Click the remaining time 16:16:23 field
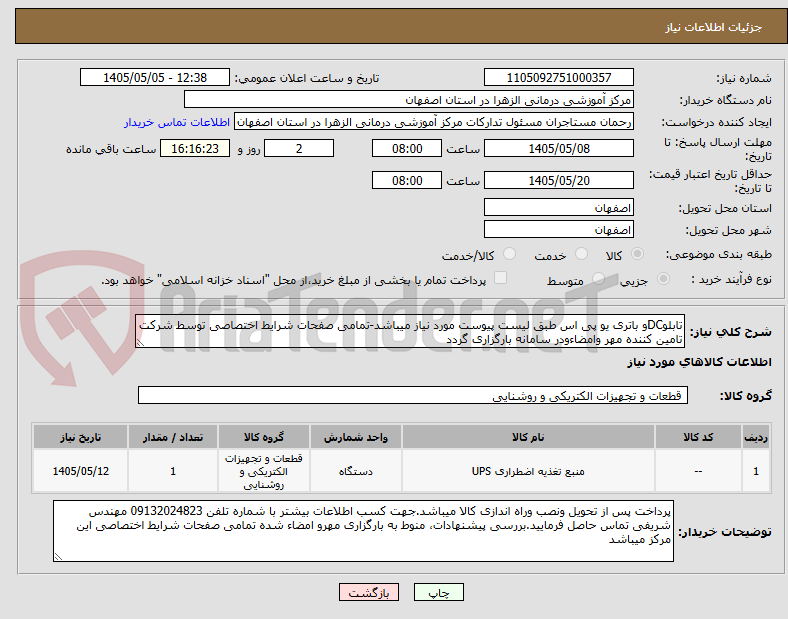The height and width of the screenshot is (619, 788). 195,149
